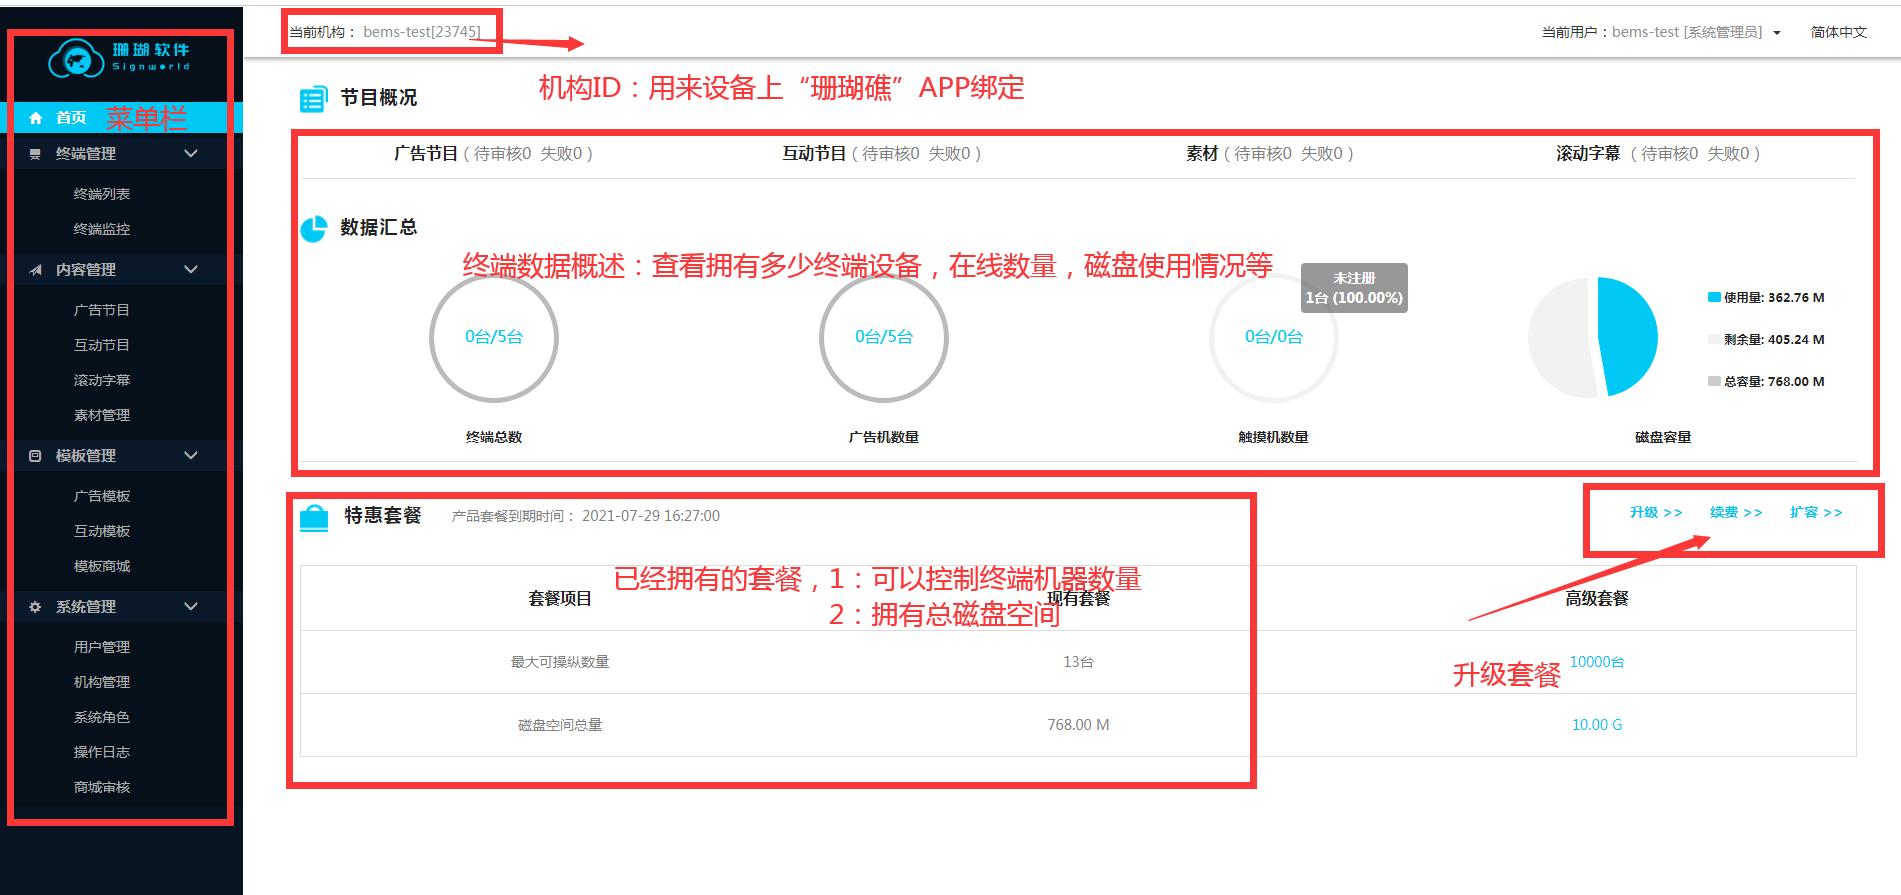Click the 磁盘空间总量 row label
This screenshot has height=895, width=1901.
pyautogui.click(x=560, y=725)
